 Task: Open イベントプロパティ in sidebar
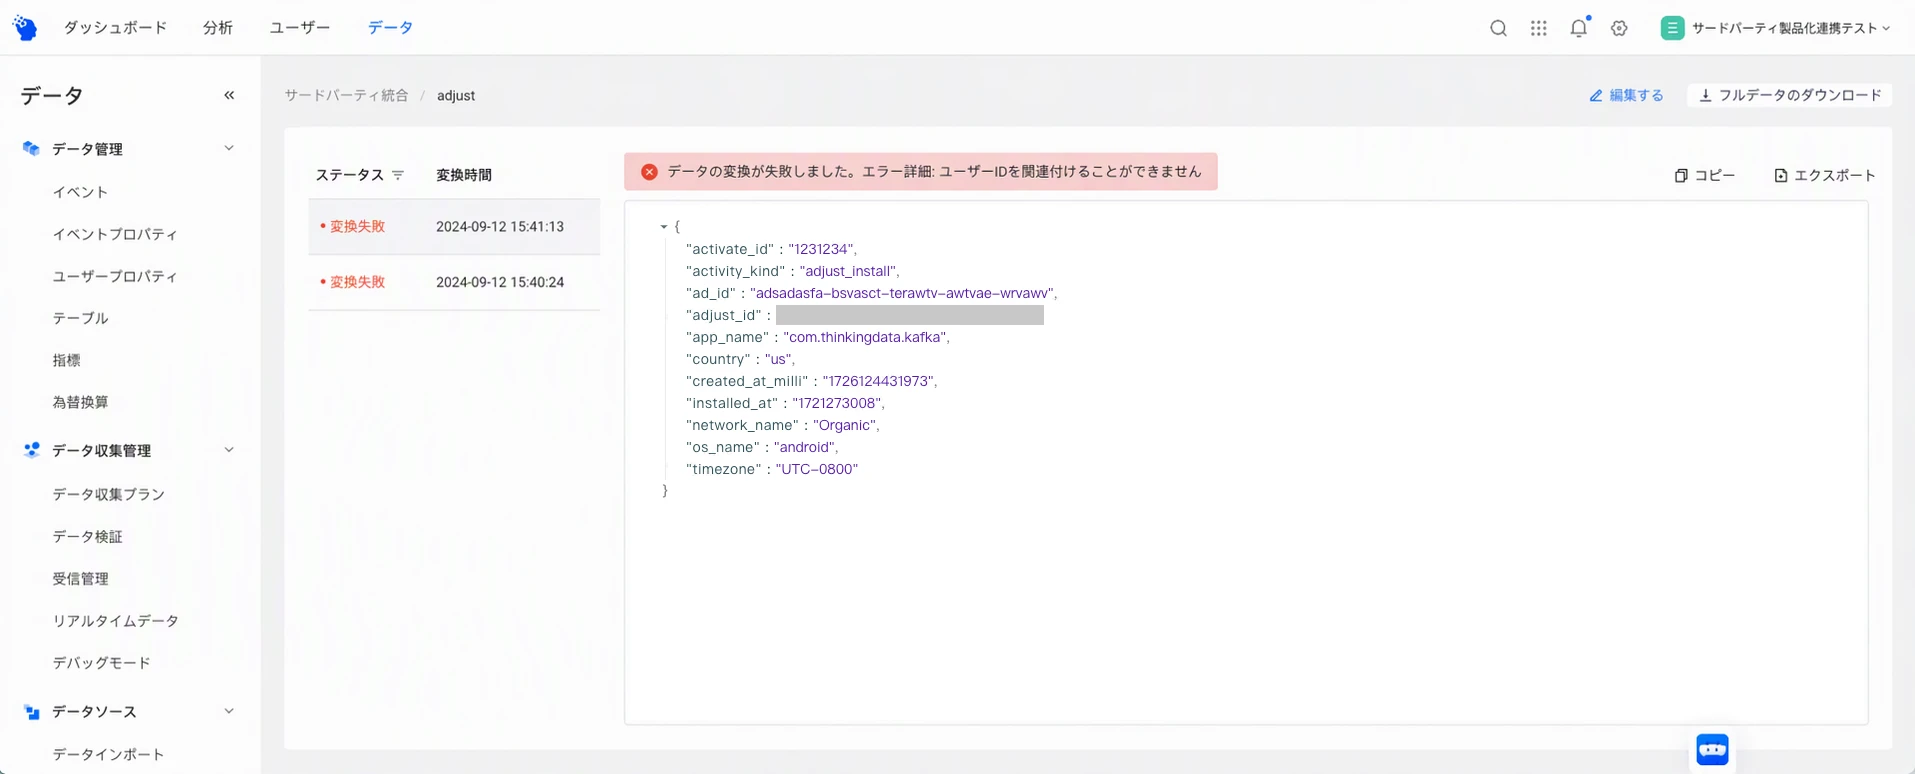pos(115,234)
